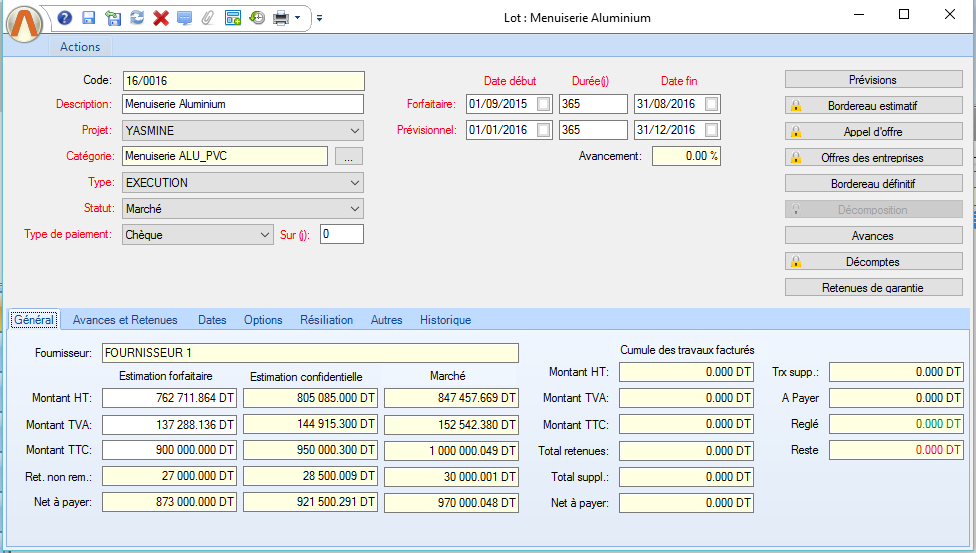Open the Type de paiement dropdown

(x=264, y=234)
